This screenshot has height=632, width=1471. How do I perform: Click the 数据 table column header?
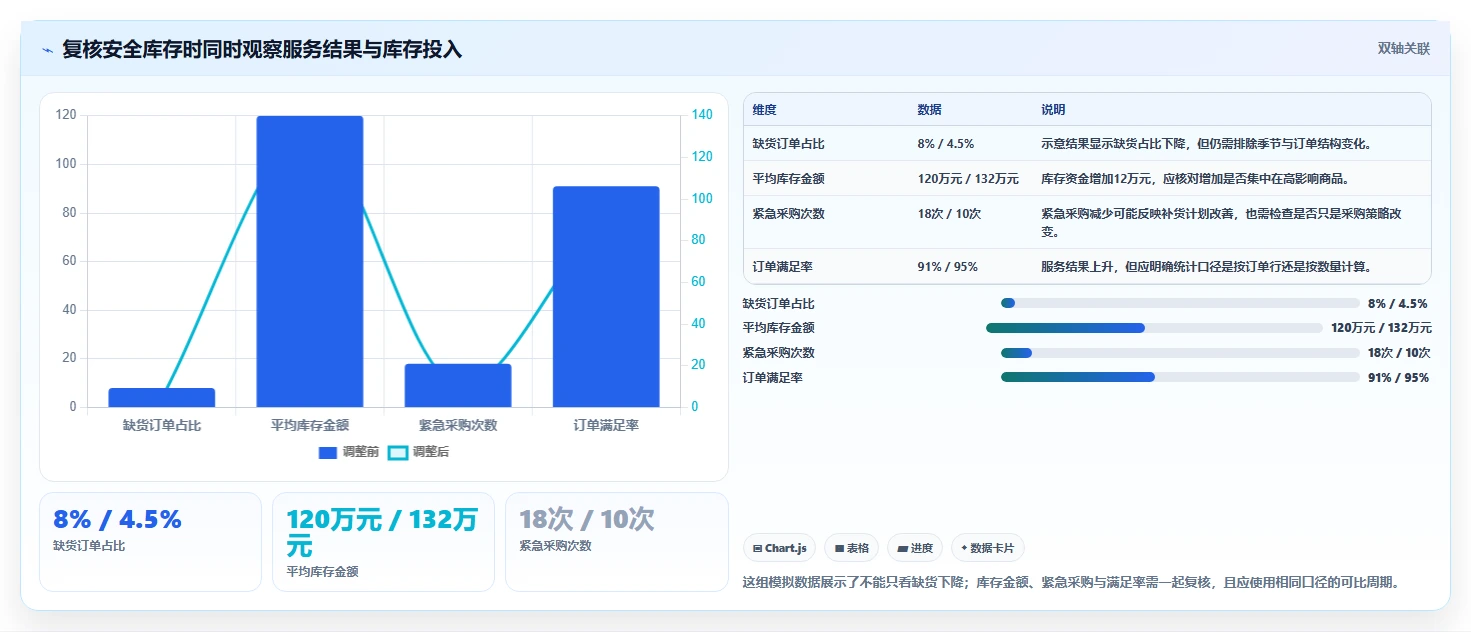929,110
